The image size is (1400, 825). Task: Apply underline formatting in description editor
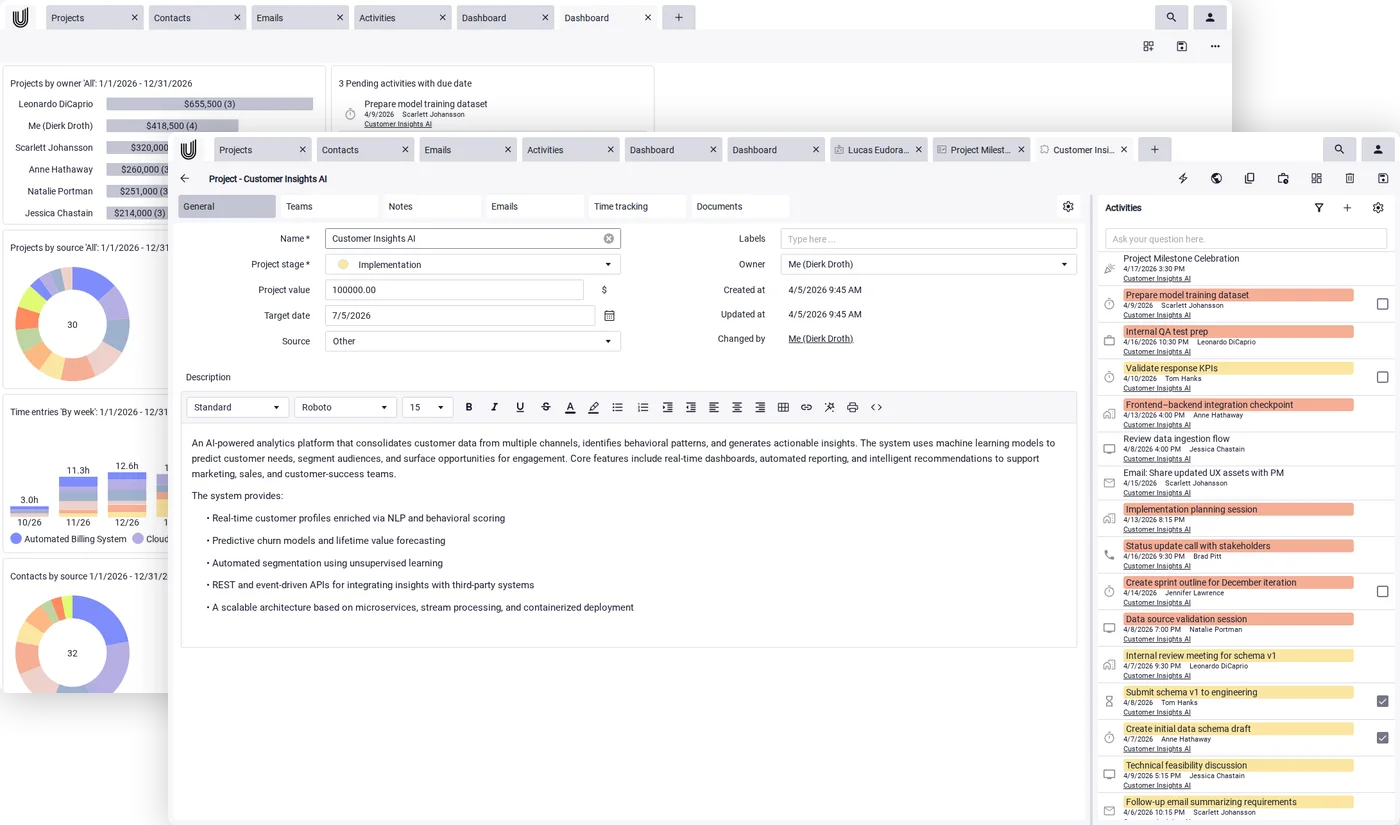(x=520, y=407)
